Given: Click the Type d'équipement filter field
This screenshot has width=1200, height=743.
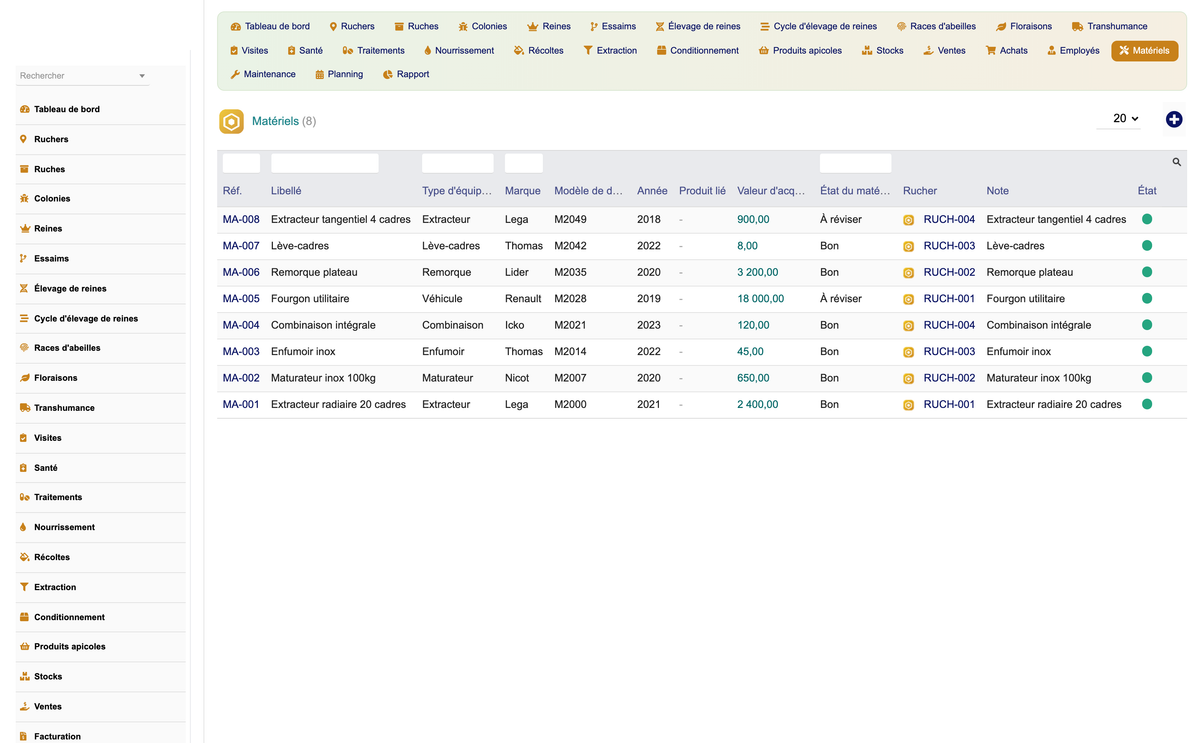Looking at the screenshot, I should pyautogui.click(x=458, y=163).
